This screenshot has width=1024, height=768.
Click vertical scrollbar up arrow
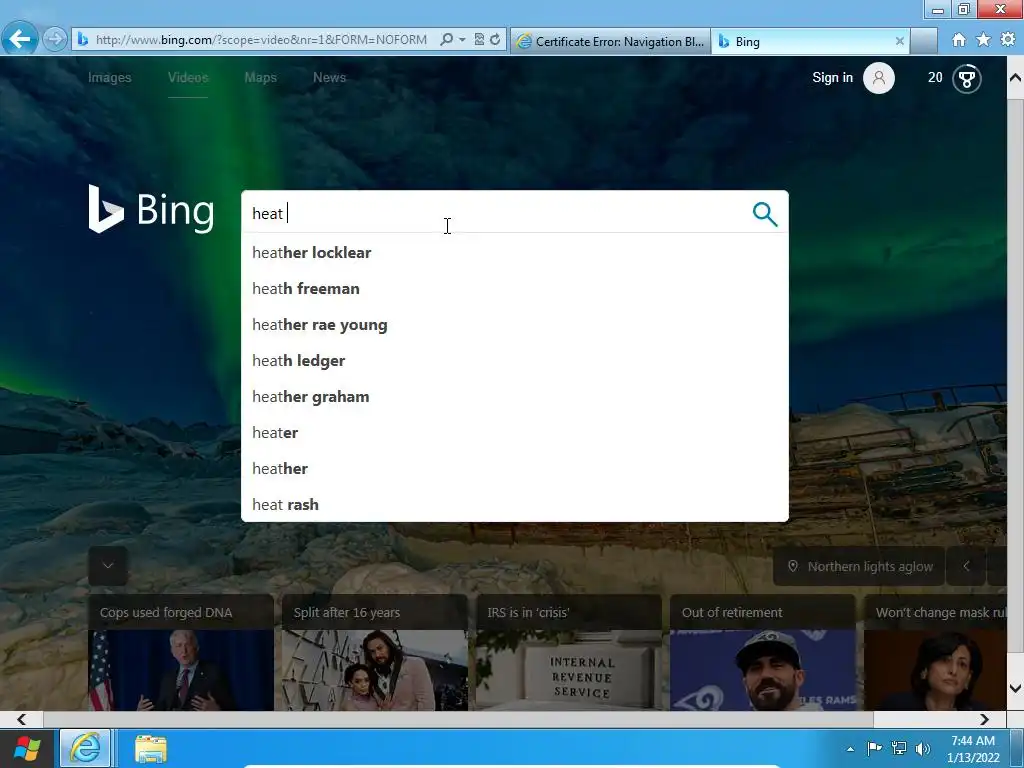point(1015,78)
